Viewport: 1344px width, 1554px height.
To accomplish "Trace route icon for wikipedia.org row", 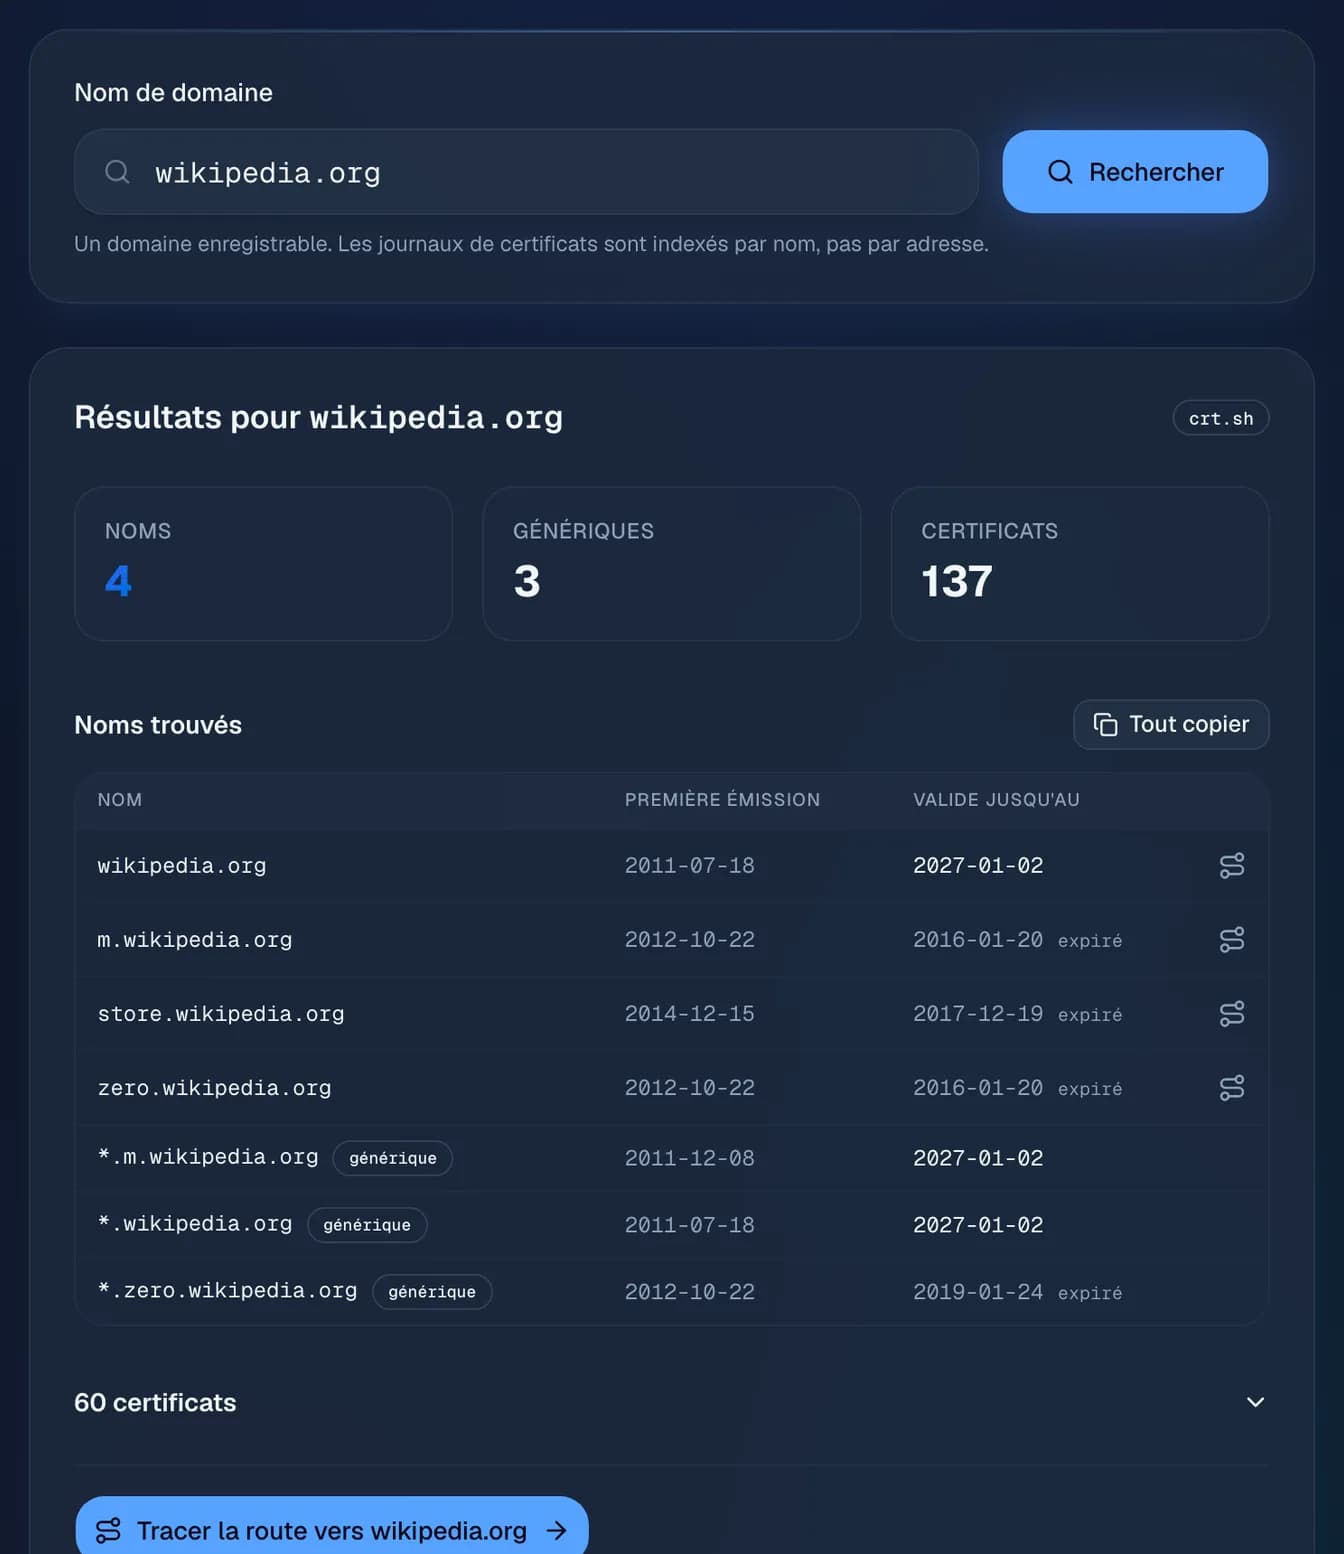I will tap(1232, 866).
